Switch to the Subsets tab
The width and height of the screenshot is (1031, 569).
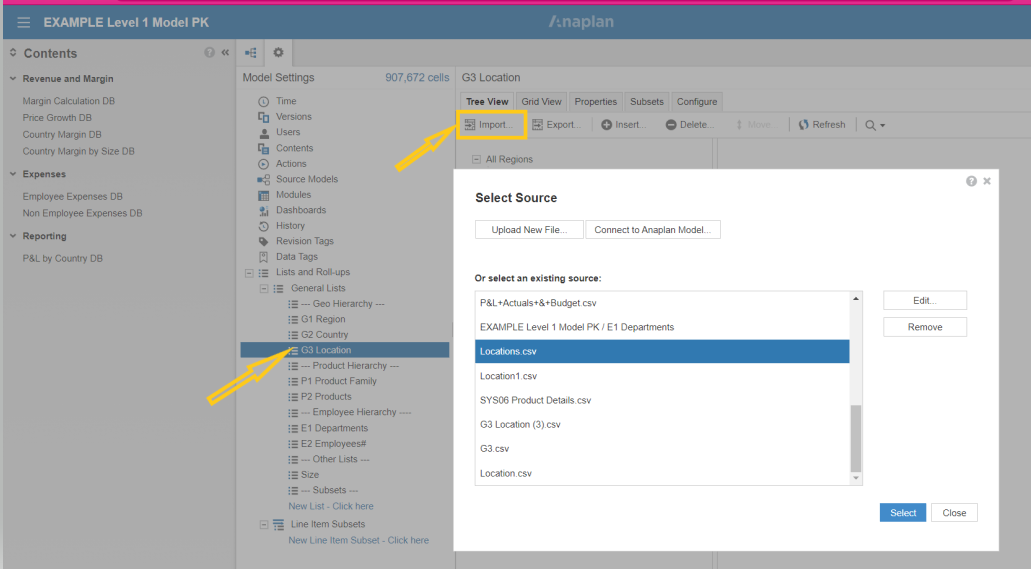point(647,101)
